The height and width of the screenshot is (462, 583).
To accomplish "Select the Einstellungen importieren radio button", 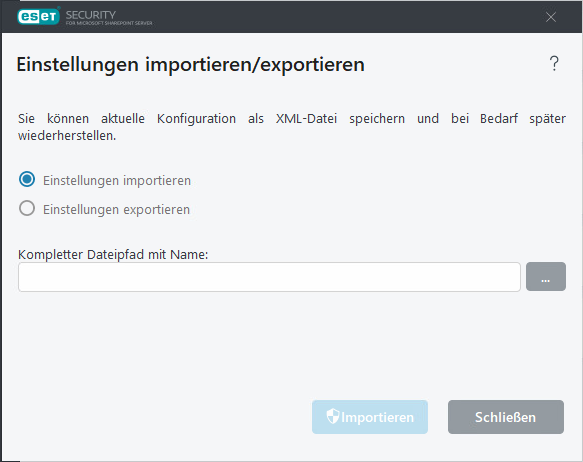I will [27, 179].
